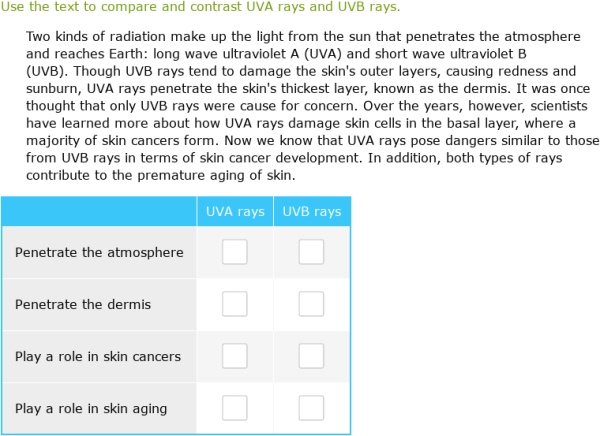The image size is (600, 436).
Task: Click the Play a role in skin cancers label
Action: [98, 356]
